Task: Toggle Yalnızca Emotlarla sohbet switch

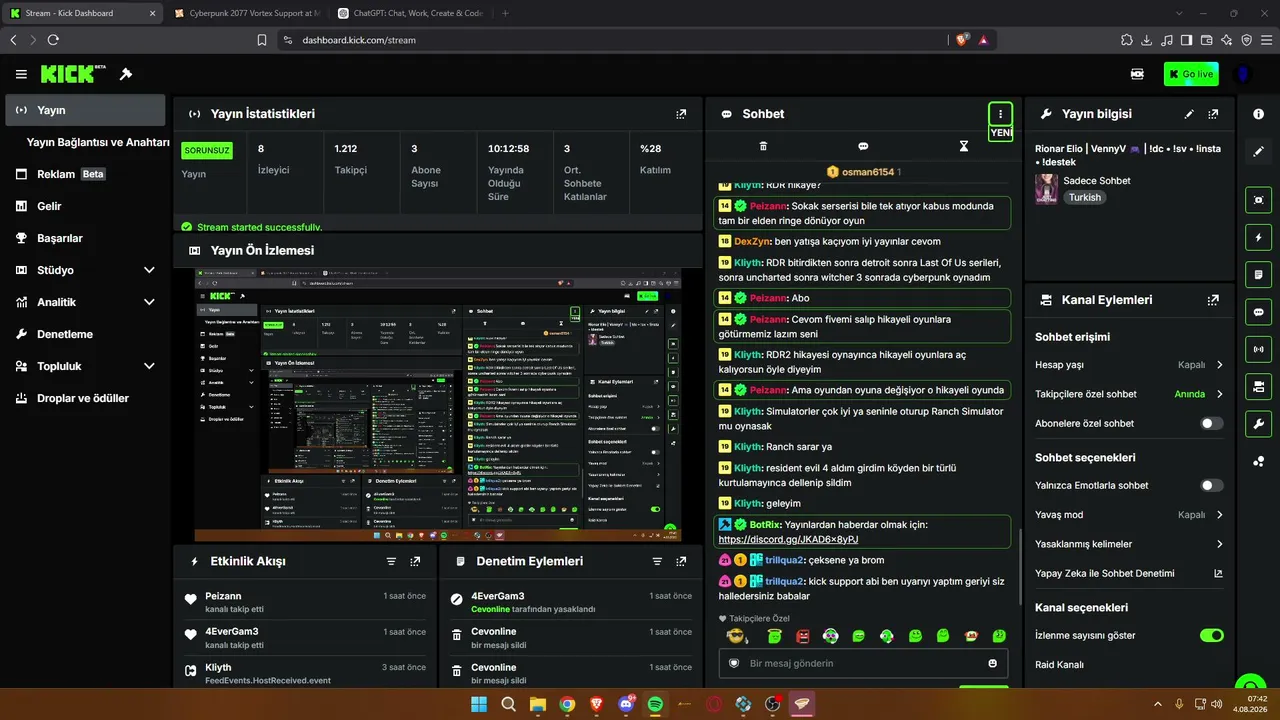Action: coord(1212,486)
